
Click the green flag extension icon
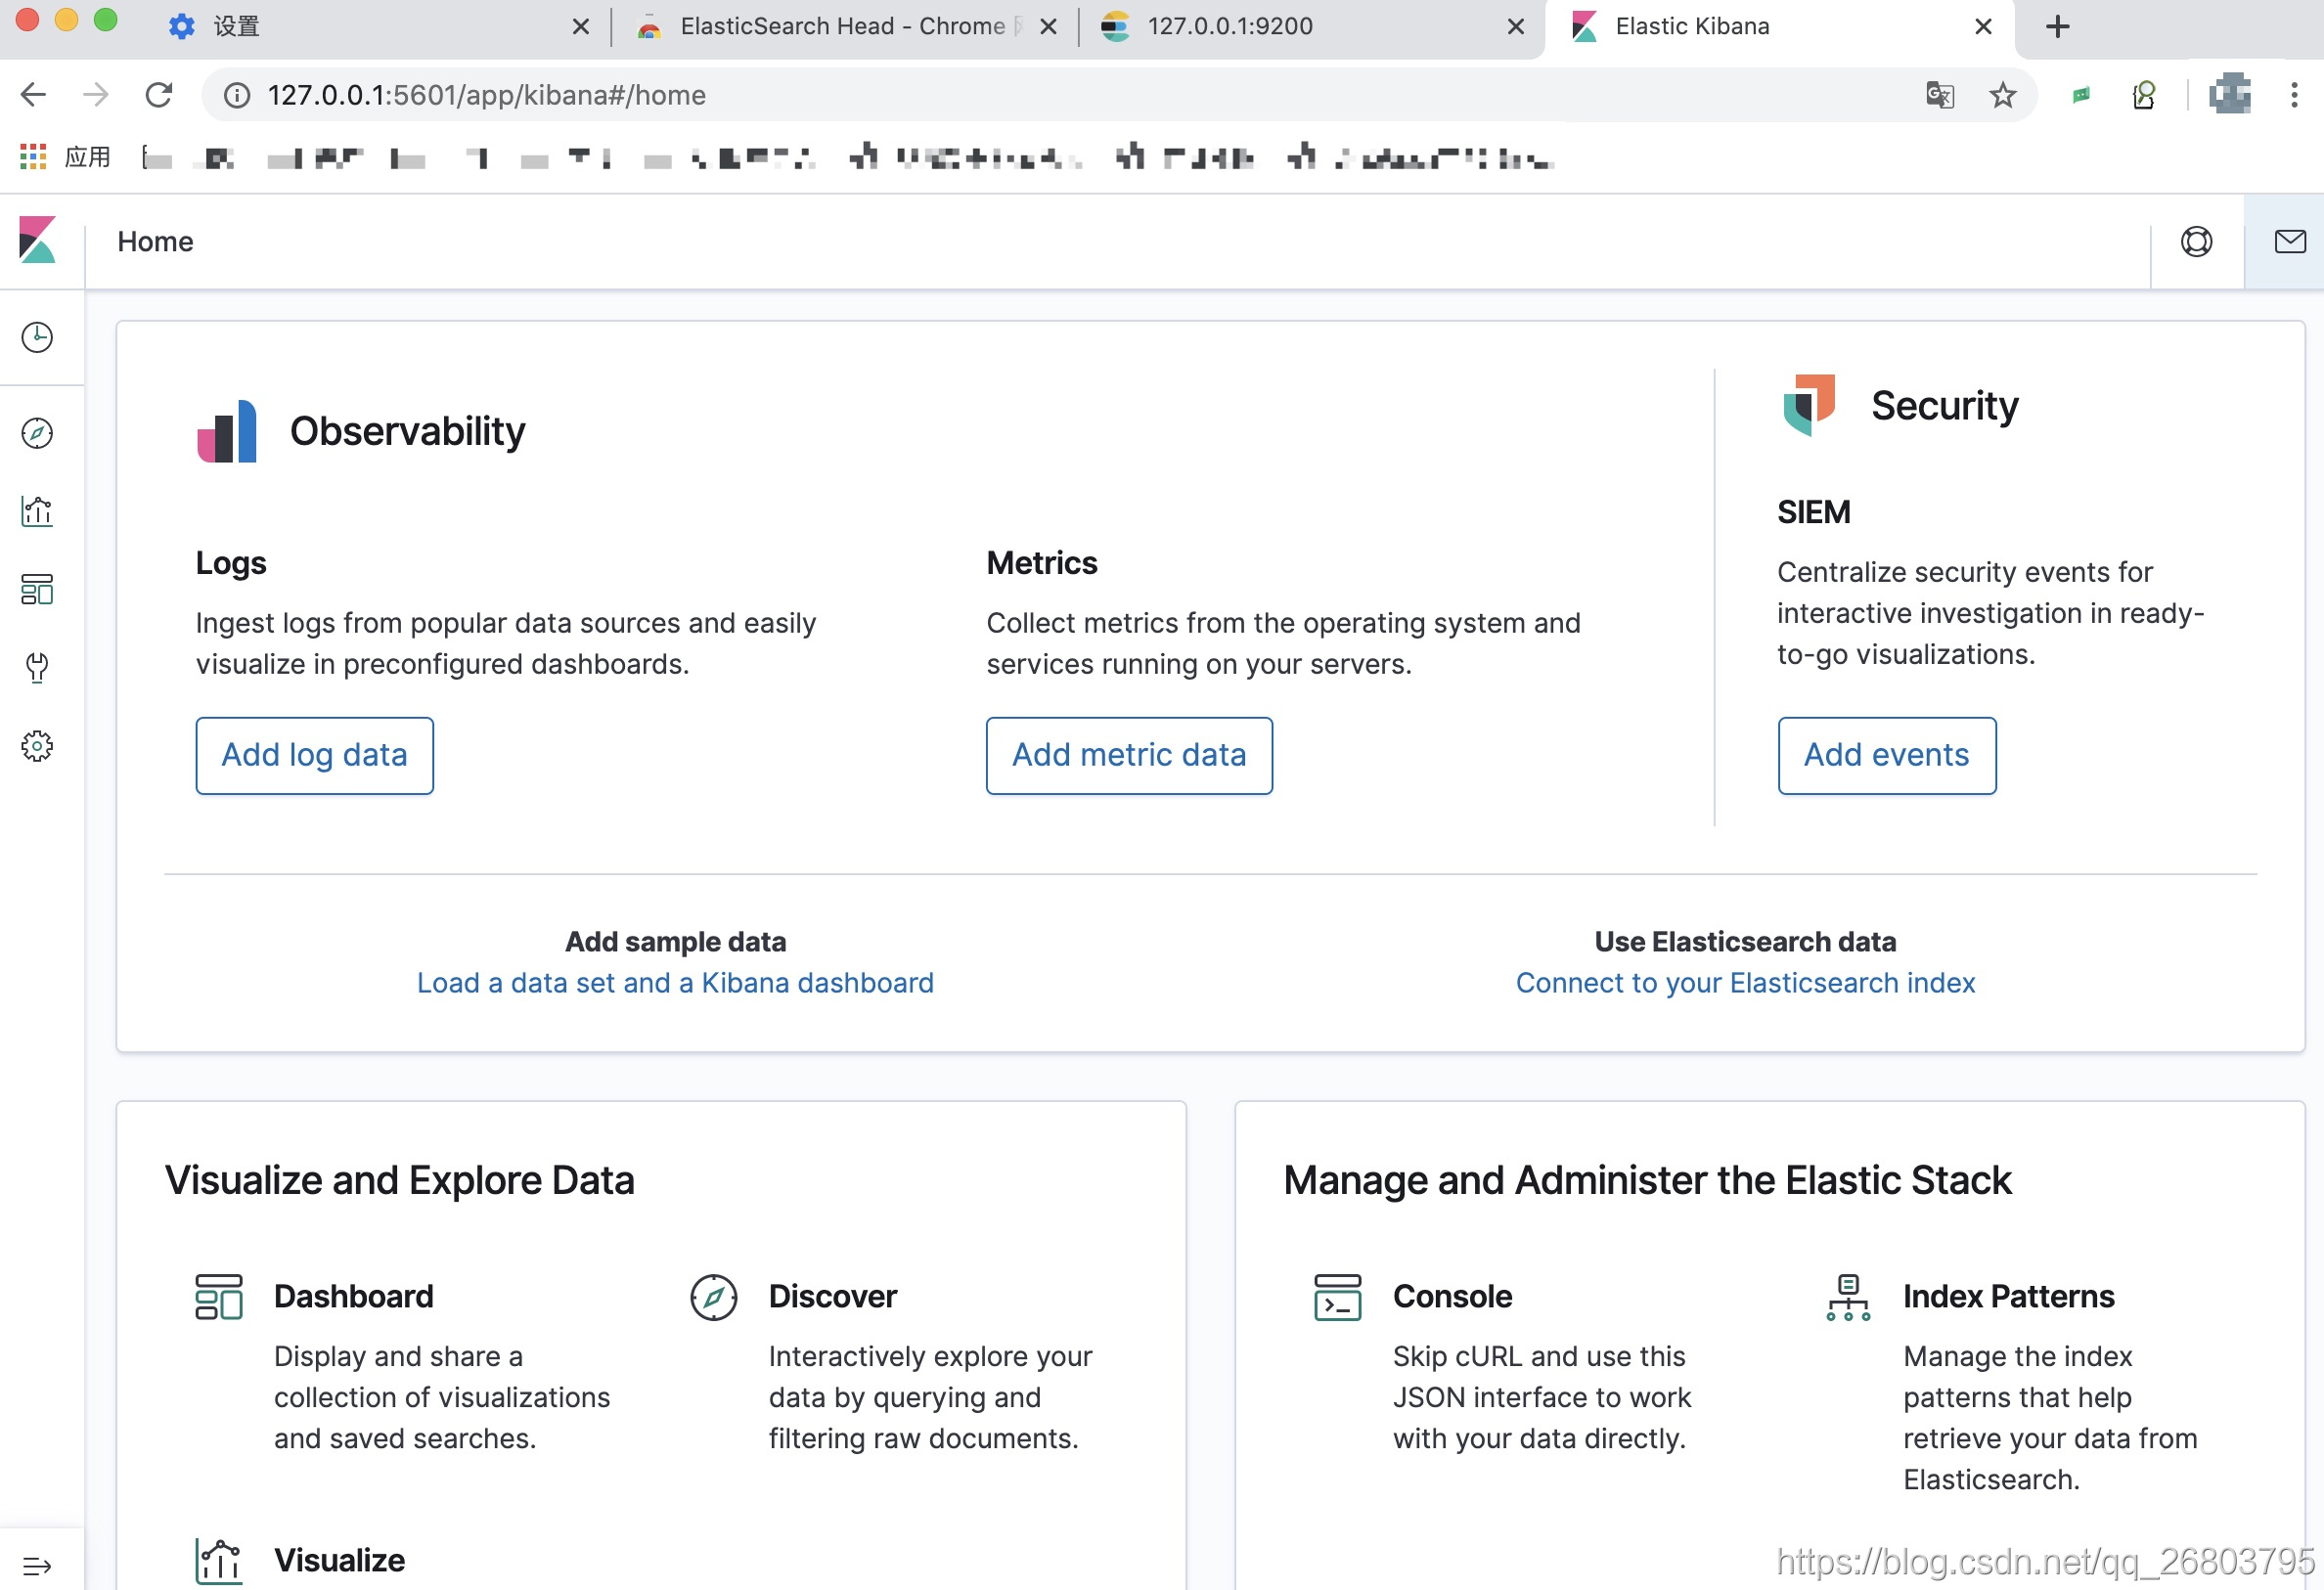2081,95
